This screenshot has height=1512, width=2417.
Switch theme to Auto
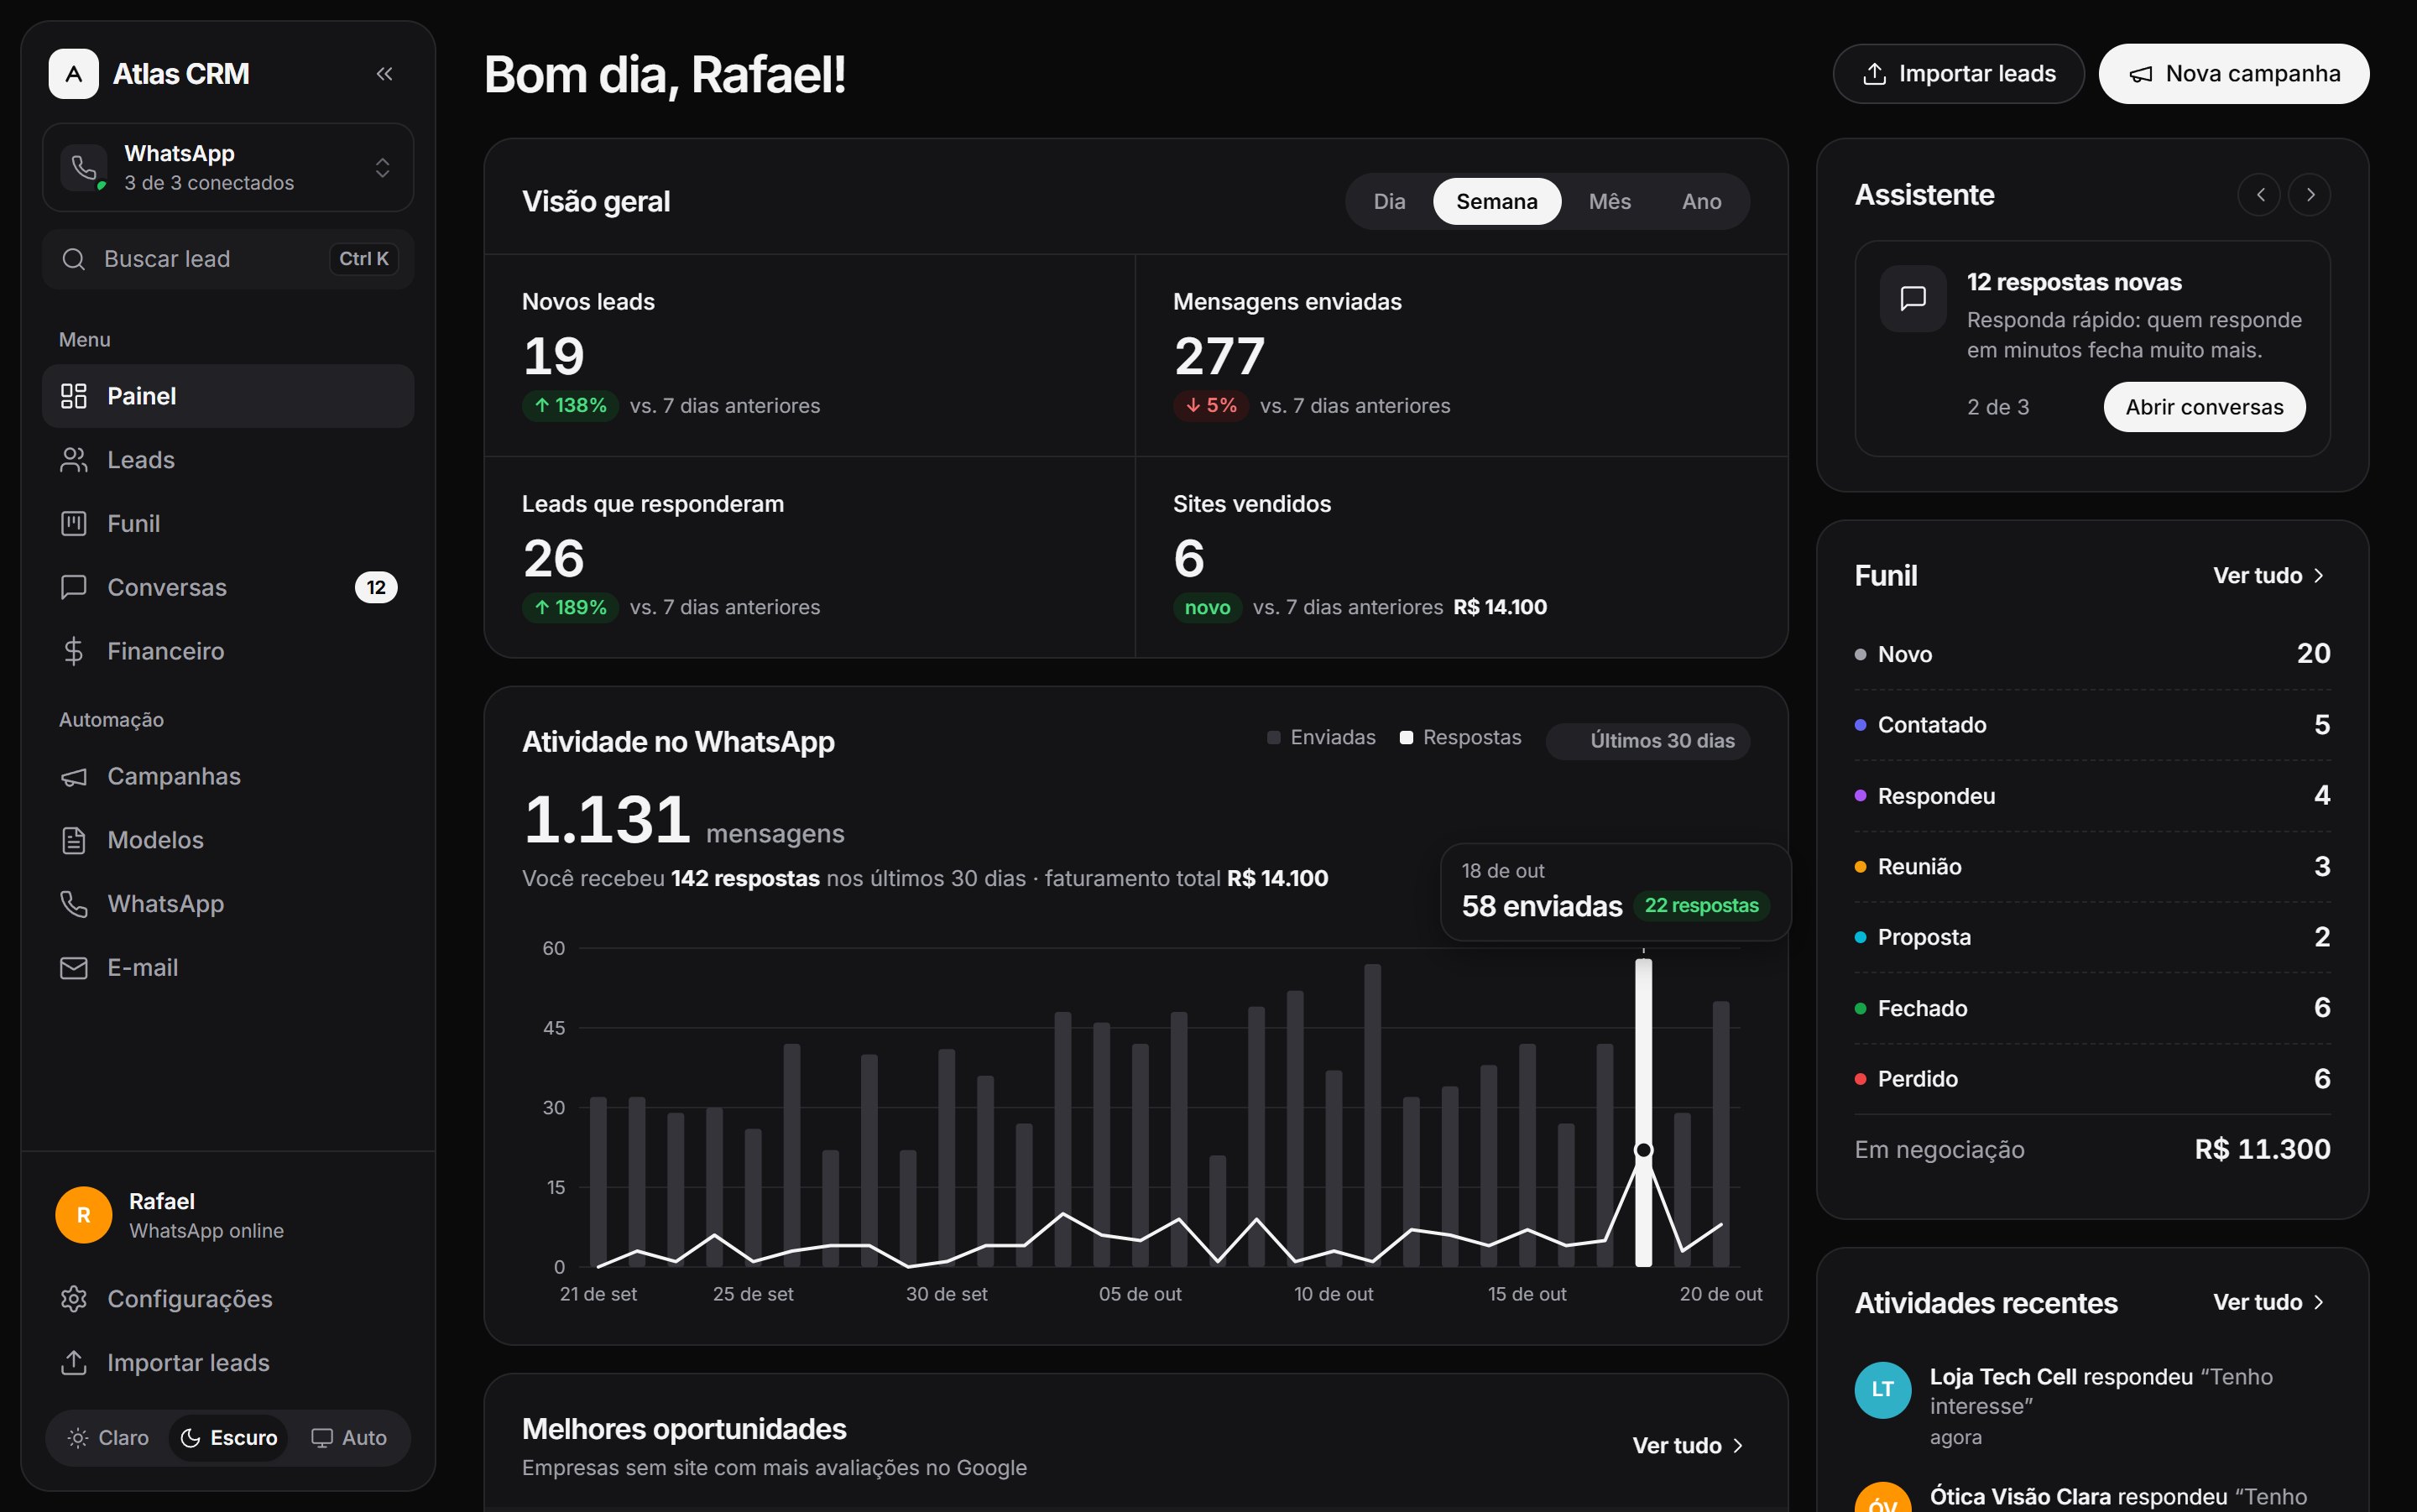(349, 1438)
